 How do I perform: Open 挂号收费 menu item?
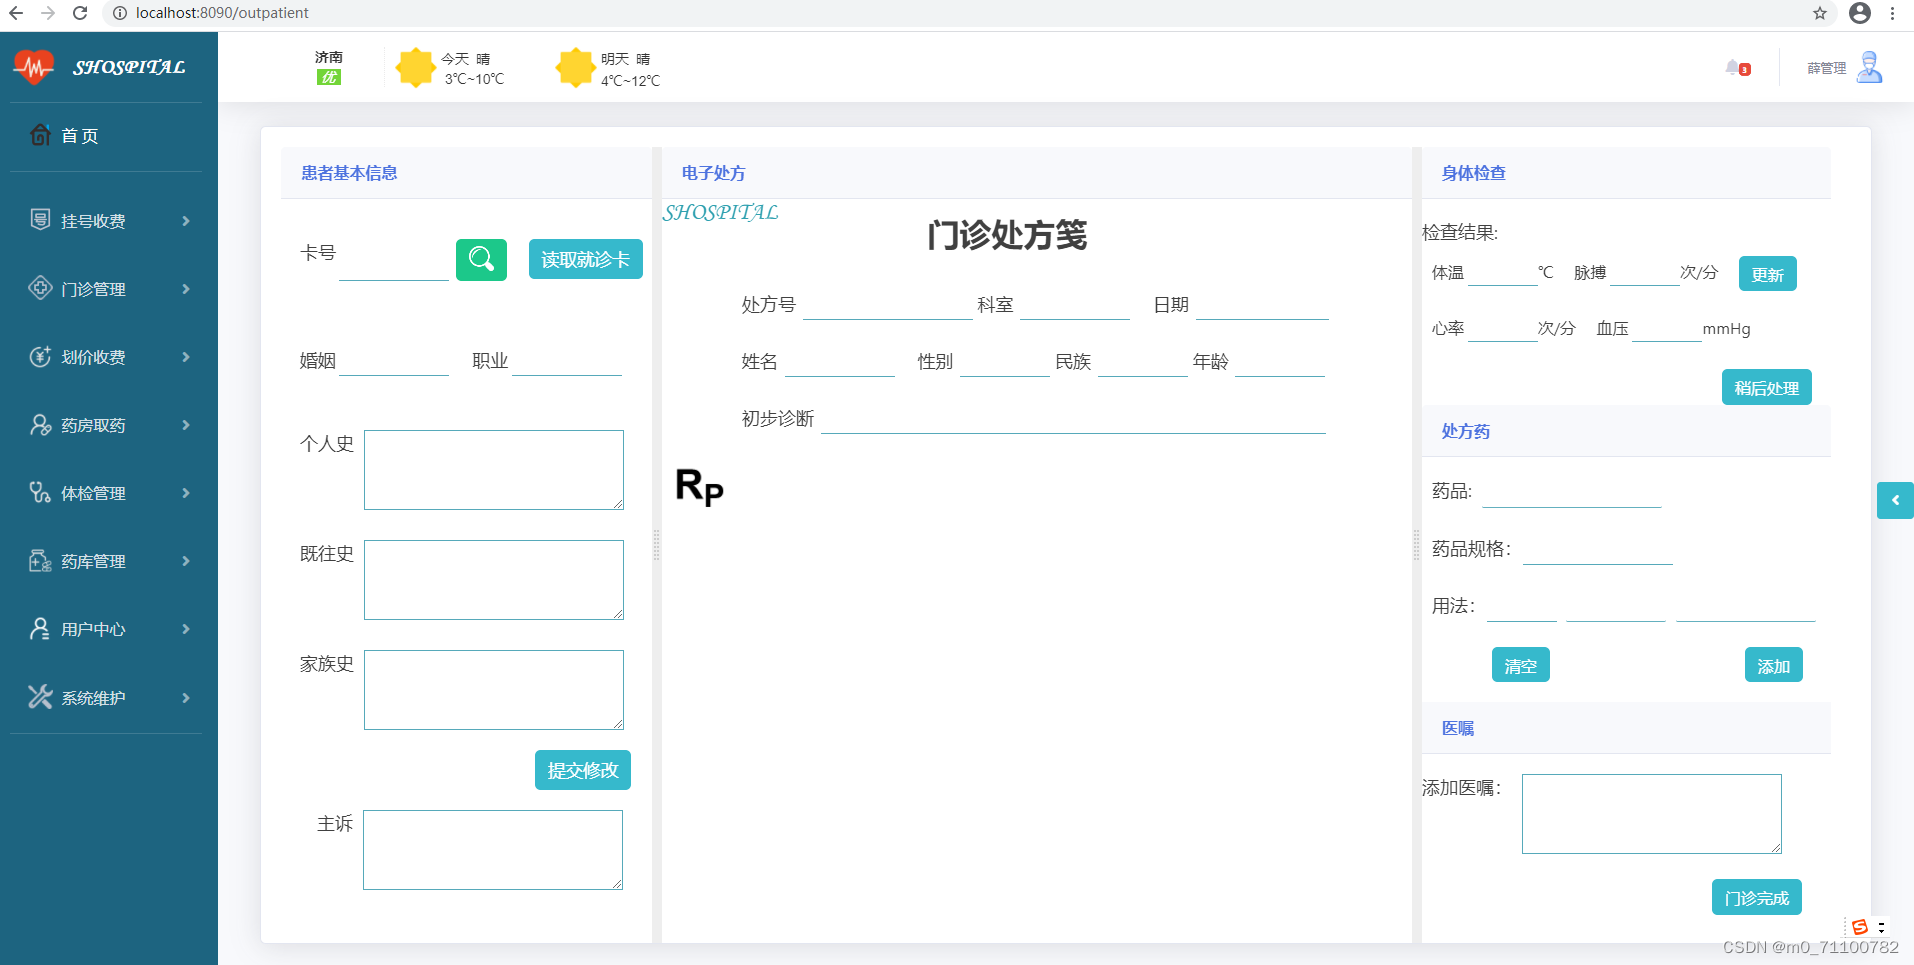(x=93, y=221)
